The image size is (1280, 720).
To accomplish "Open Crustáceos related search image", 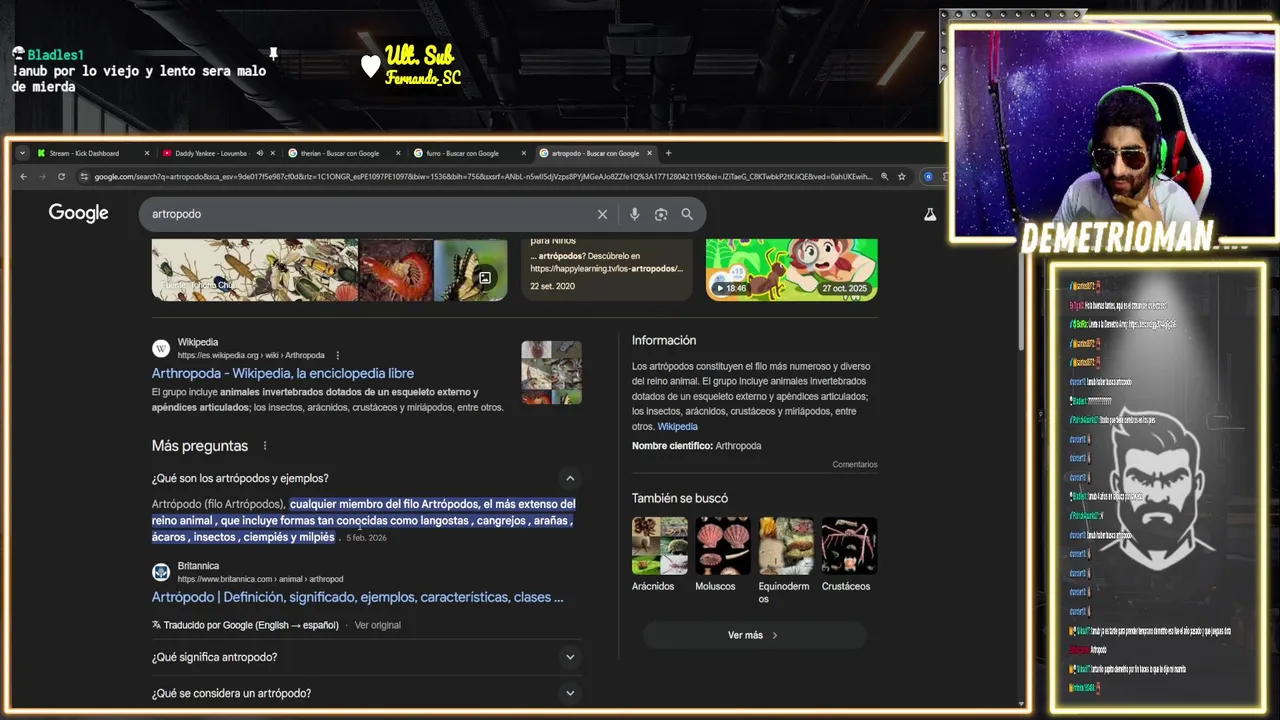I will [849, 546].
